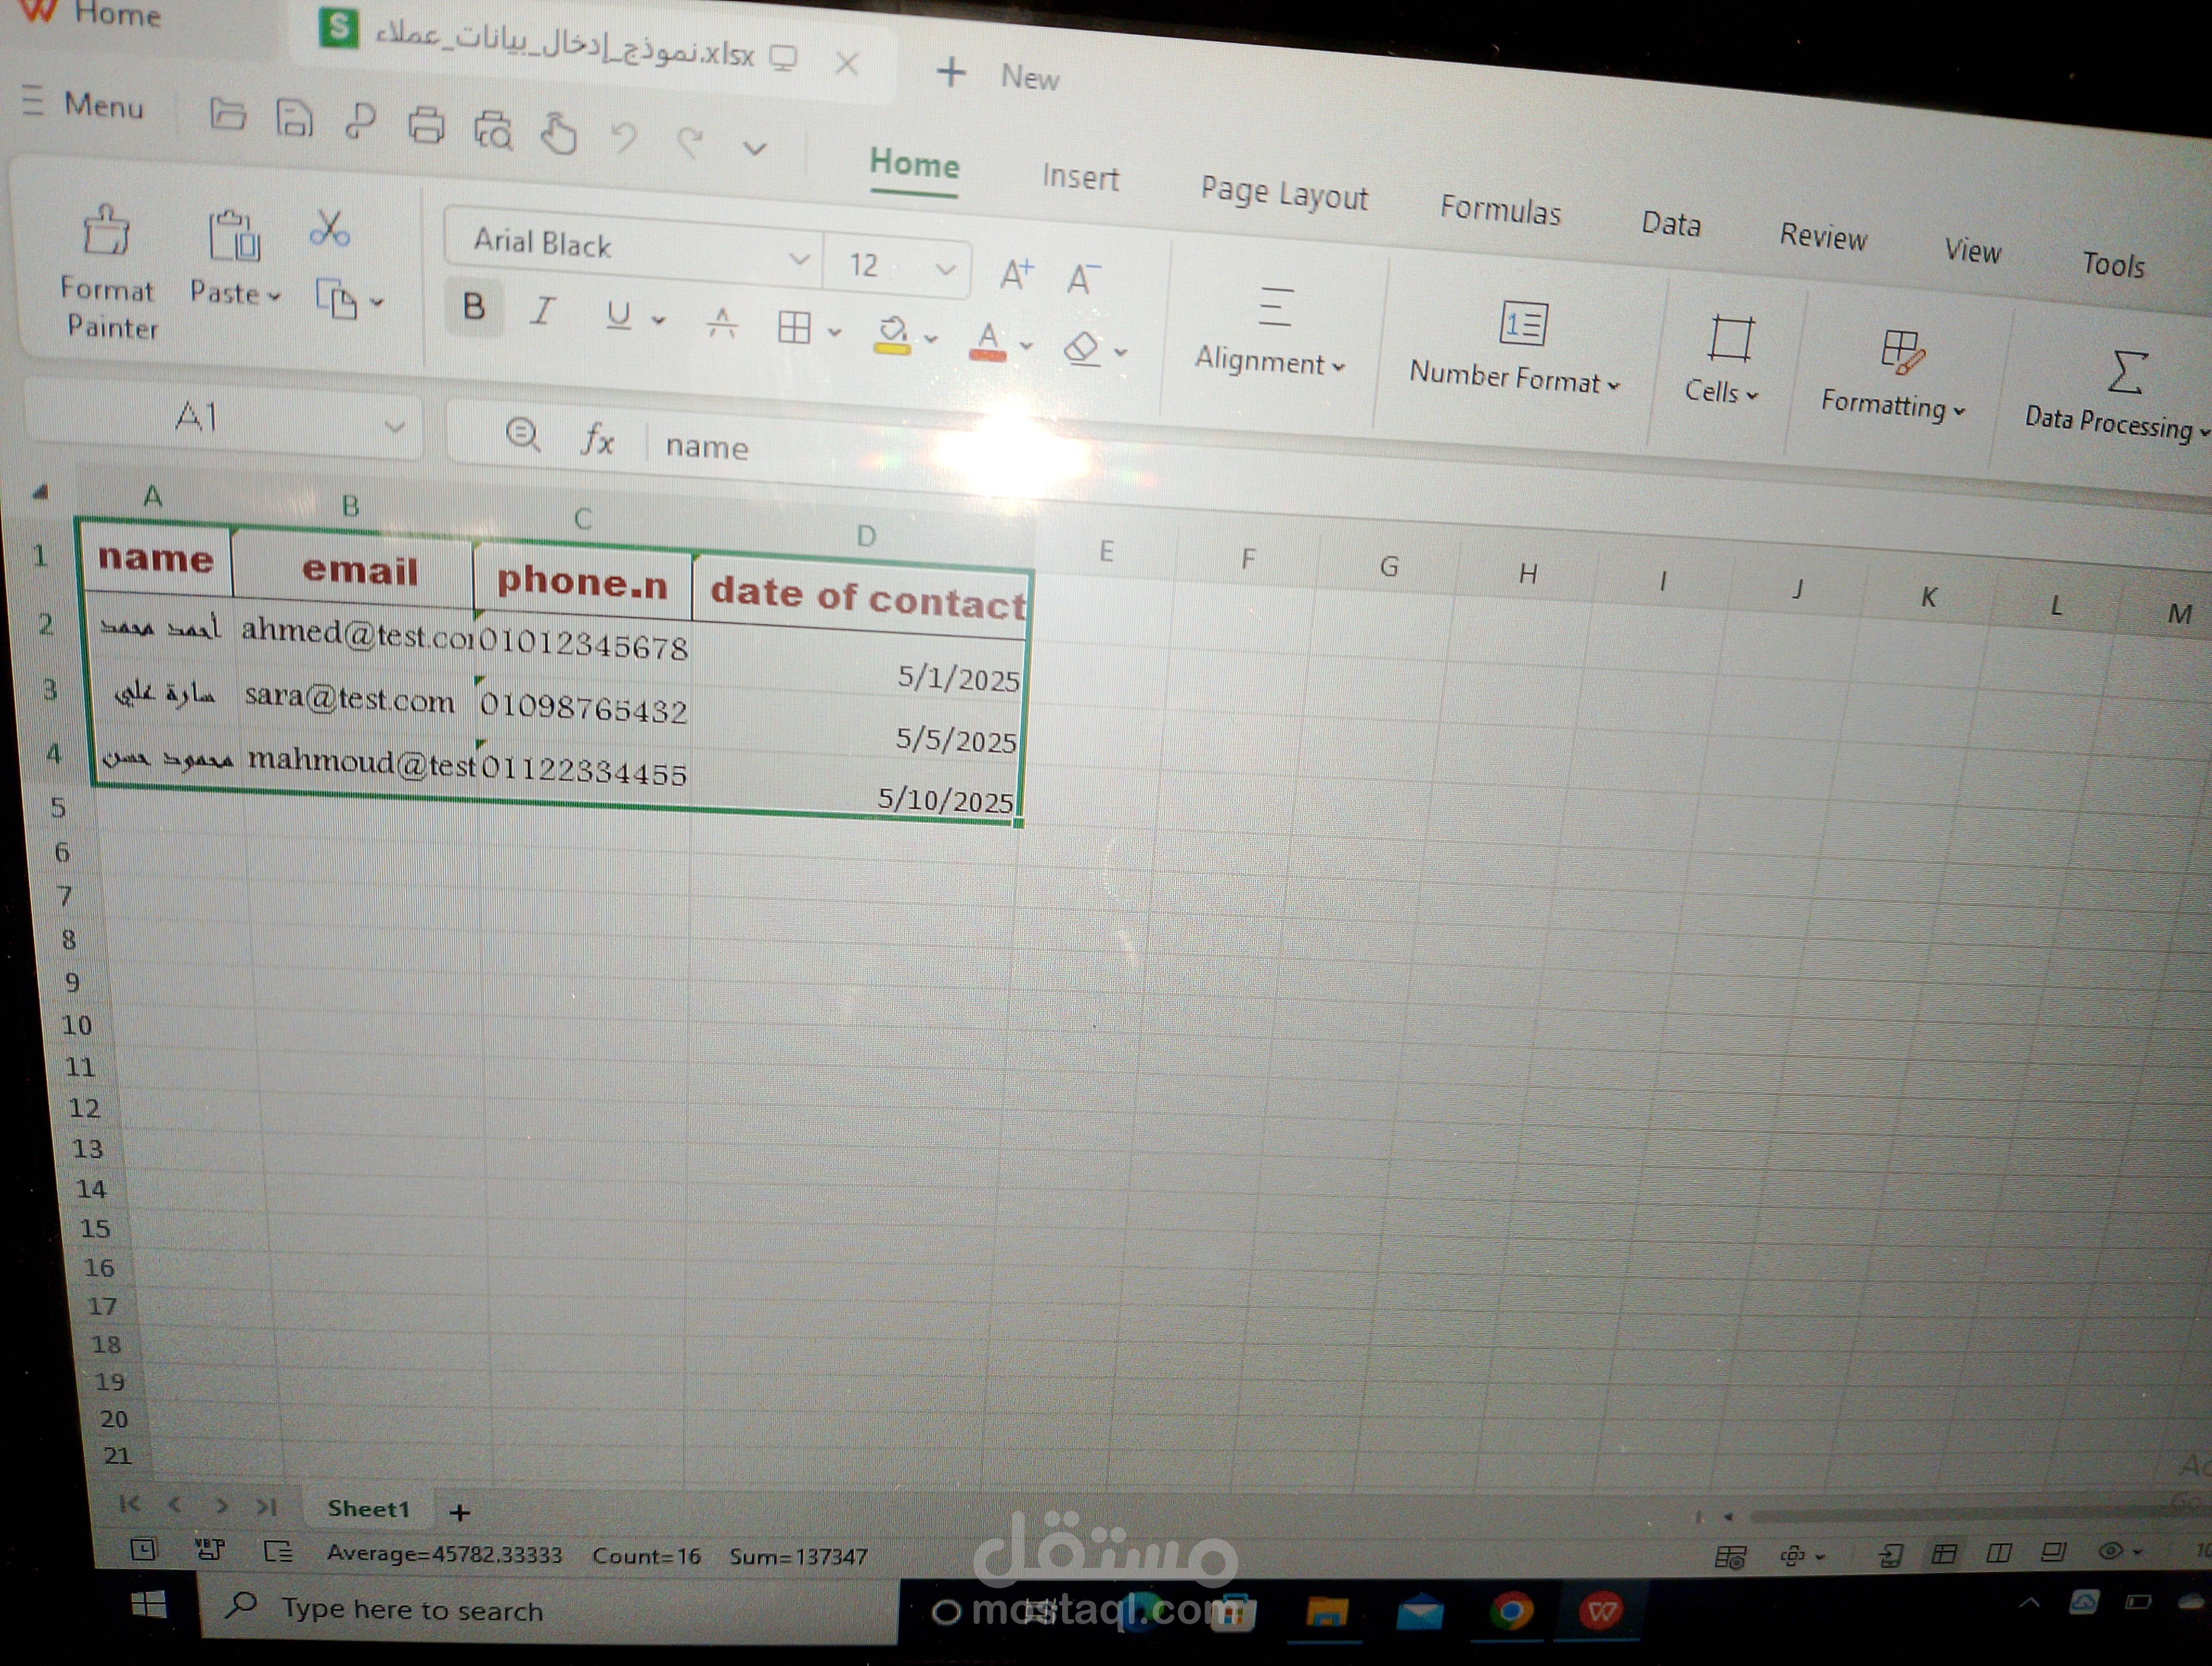This screenshot has width=2212, height=1666.
Task: Expand the quick access toolbar chevron
Action: coord(755,148)
